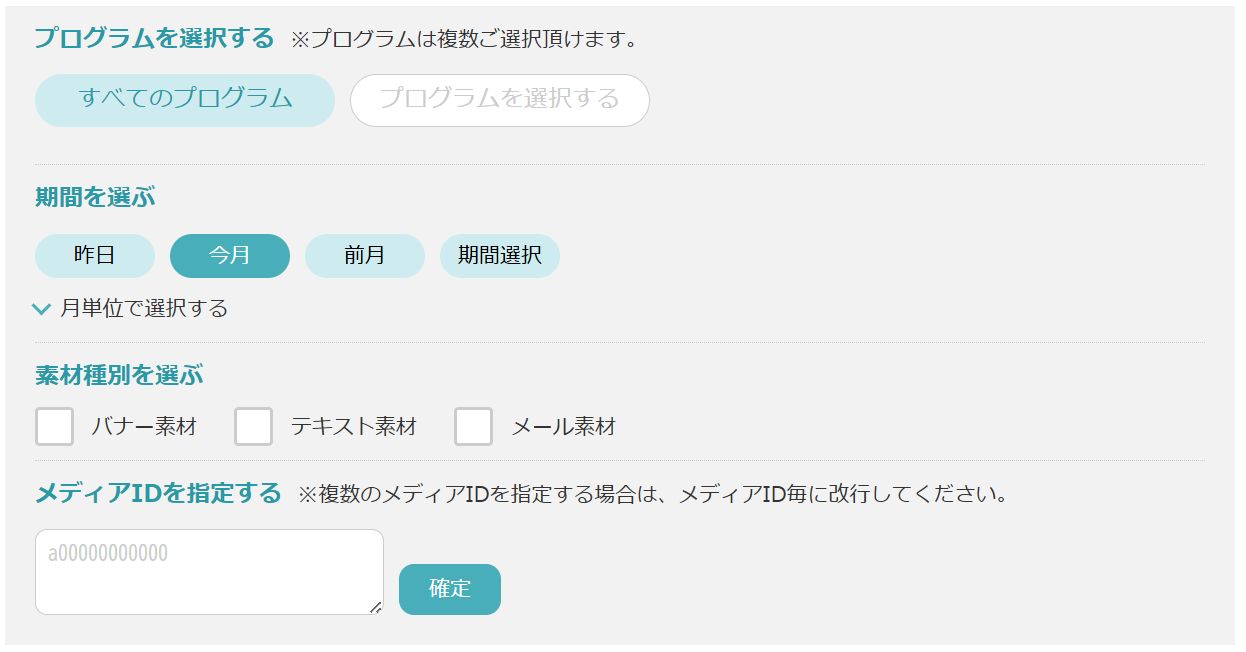1246x652 pixels.
Task: Enable the テキスト素材 checkbox
Action: pyautogui.click(x=254, y=427)
